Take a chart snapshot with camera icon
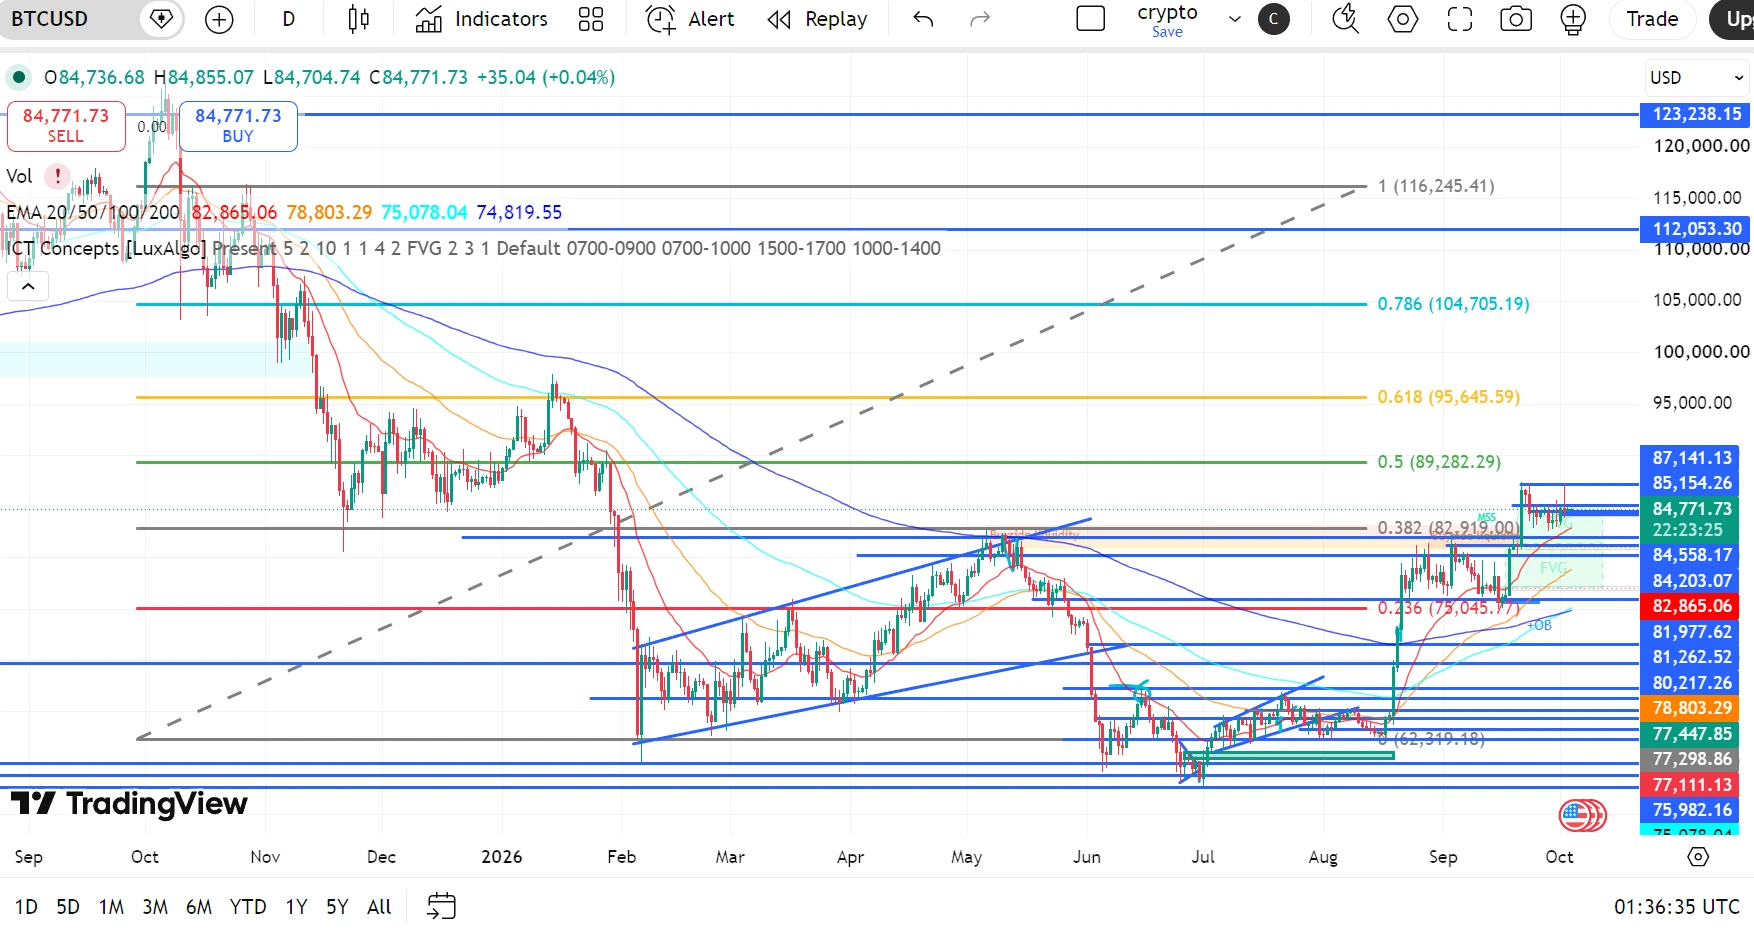 1516,19
